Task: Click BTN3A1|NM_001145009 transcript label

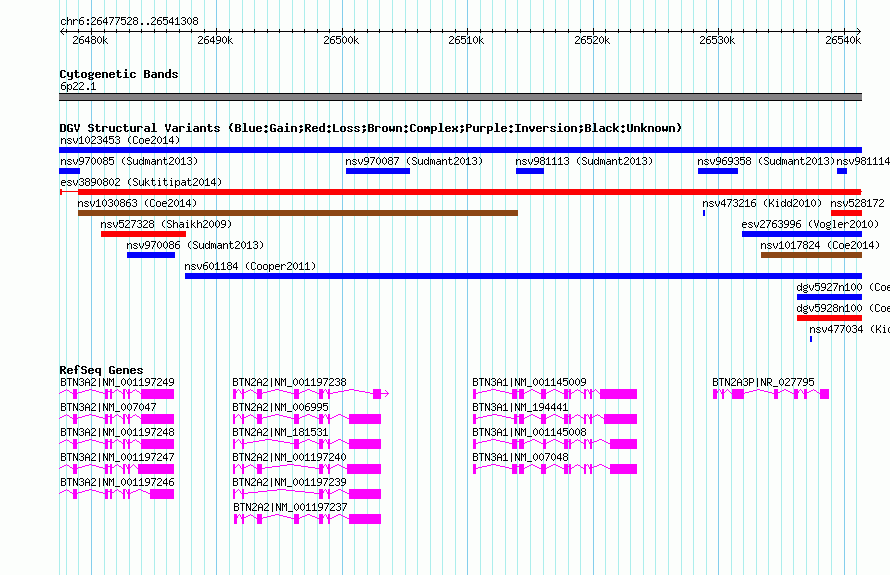Action: [530, 382]
